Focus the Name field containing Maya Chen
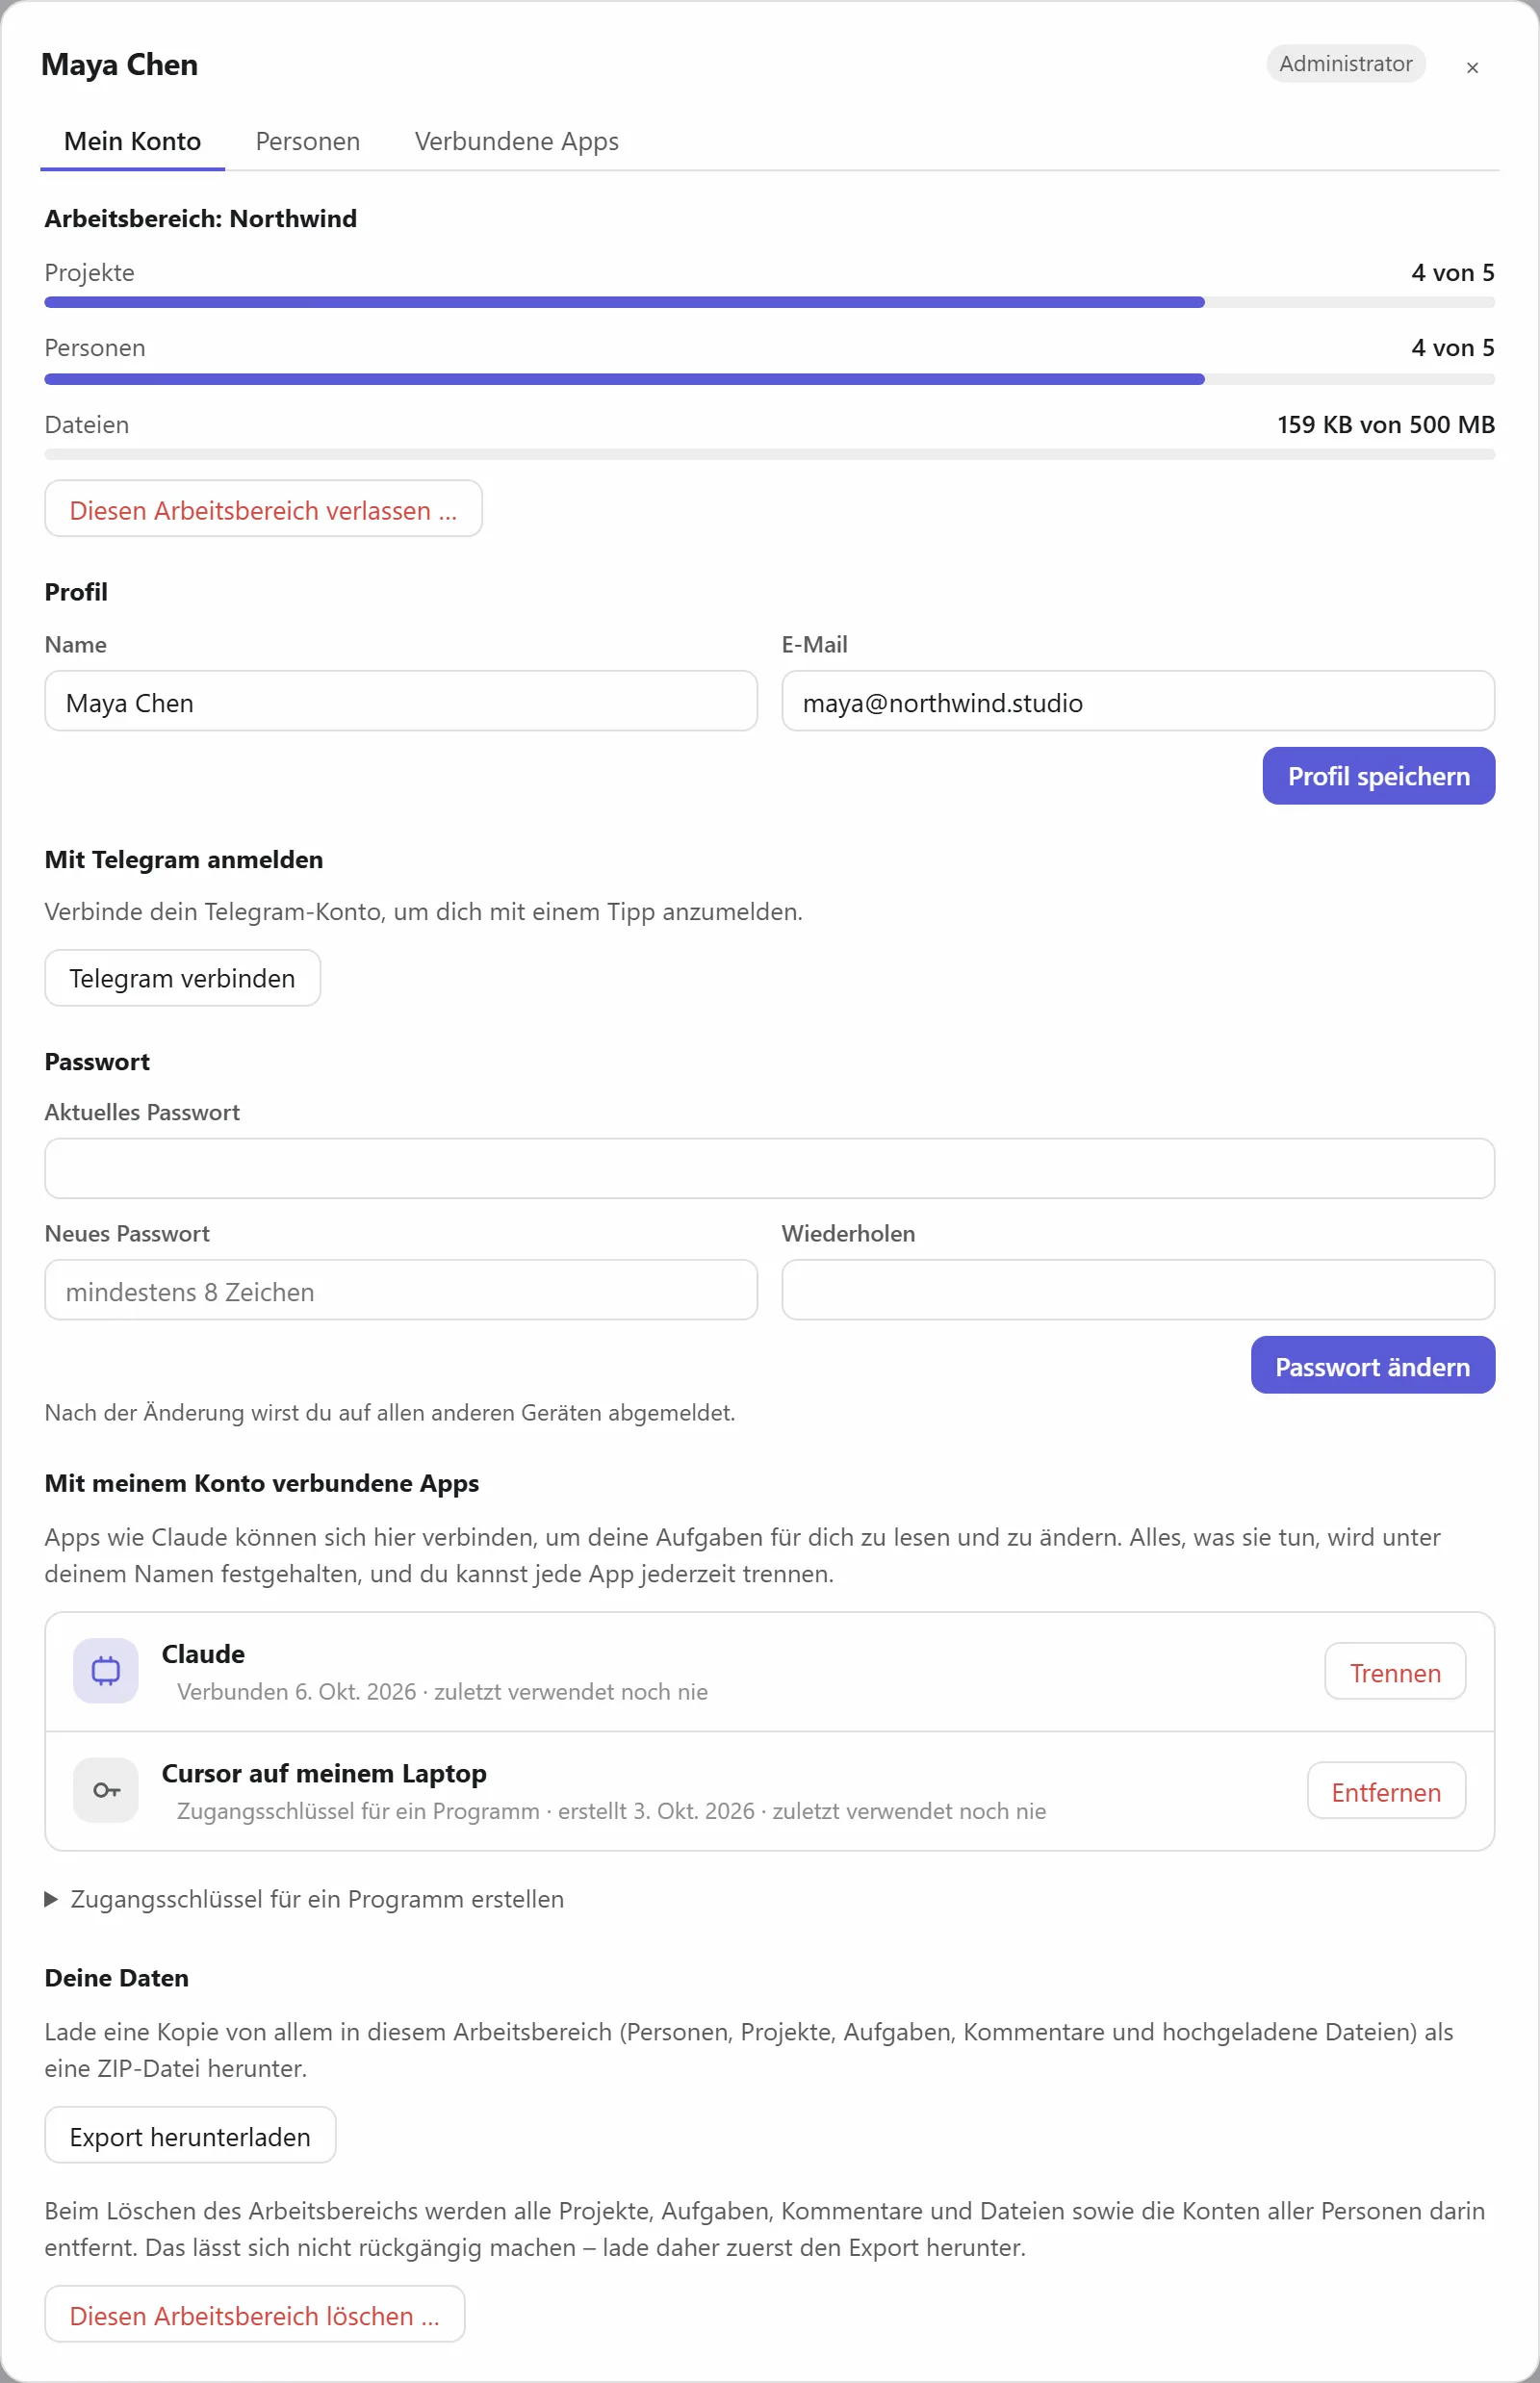The height and width of the screenshot is (2383, 1540). click(401, 701)
